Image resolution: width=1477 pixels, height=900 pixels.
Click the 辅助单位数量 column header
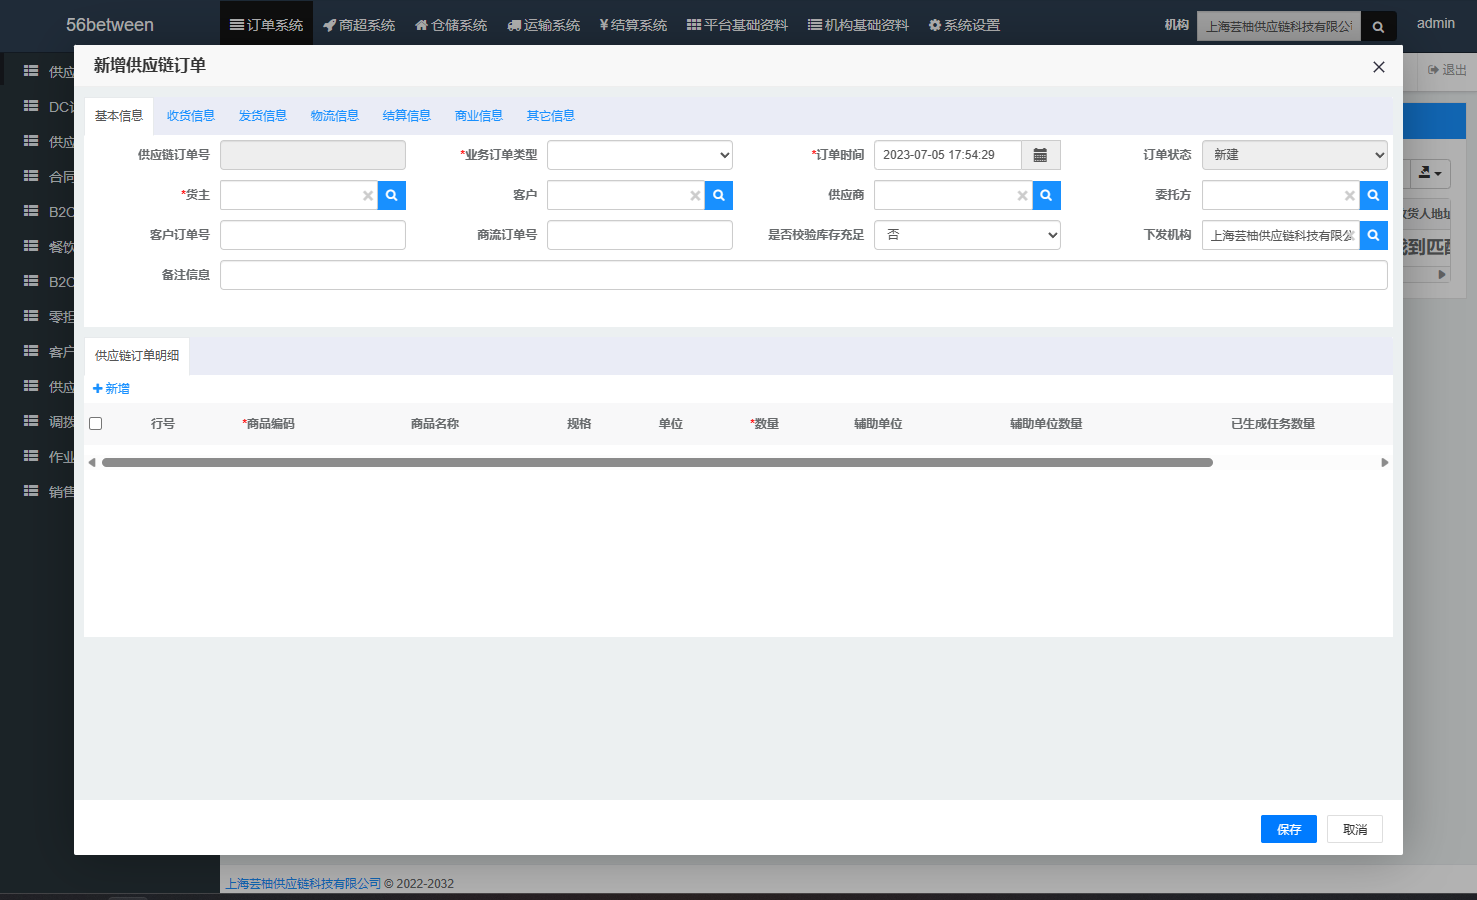pyautogui.click(x=1046, y=424)
